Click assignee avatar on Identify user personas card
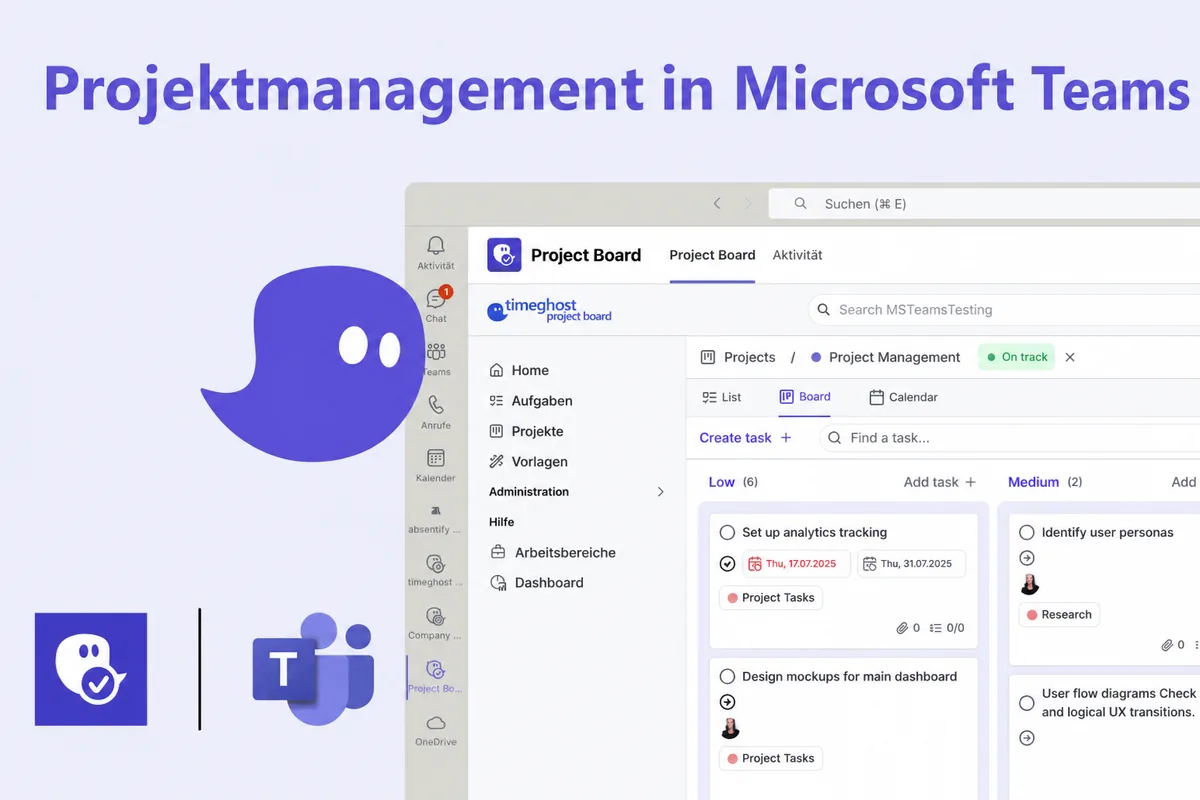Screen dimensions: 1200x800 pyautogui.click(x=1030, y=585)
